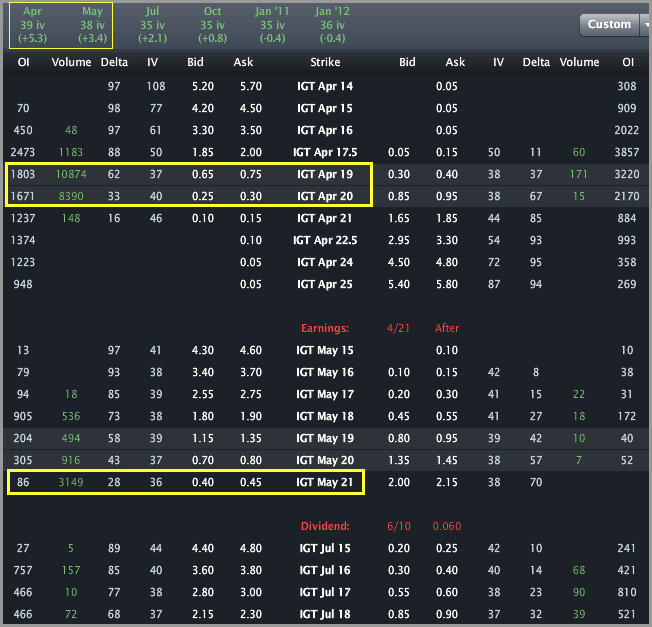The image size is (652, 627).
Task: Click the Earnings label in red
Action: 325,328
